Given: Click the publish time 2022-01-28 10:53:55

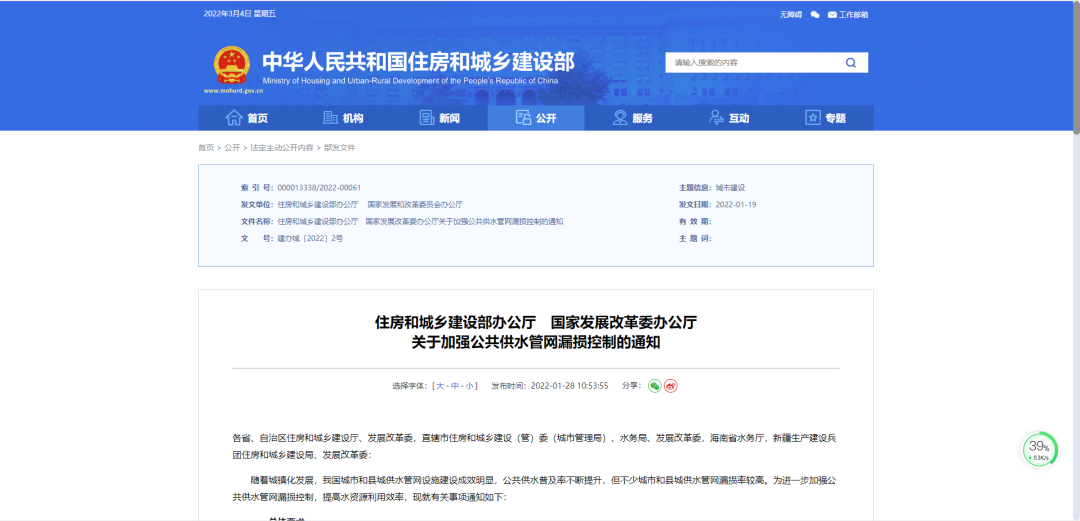Looking at the screenshot, I should click(x=570, y=386).
